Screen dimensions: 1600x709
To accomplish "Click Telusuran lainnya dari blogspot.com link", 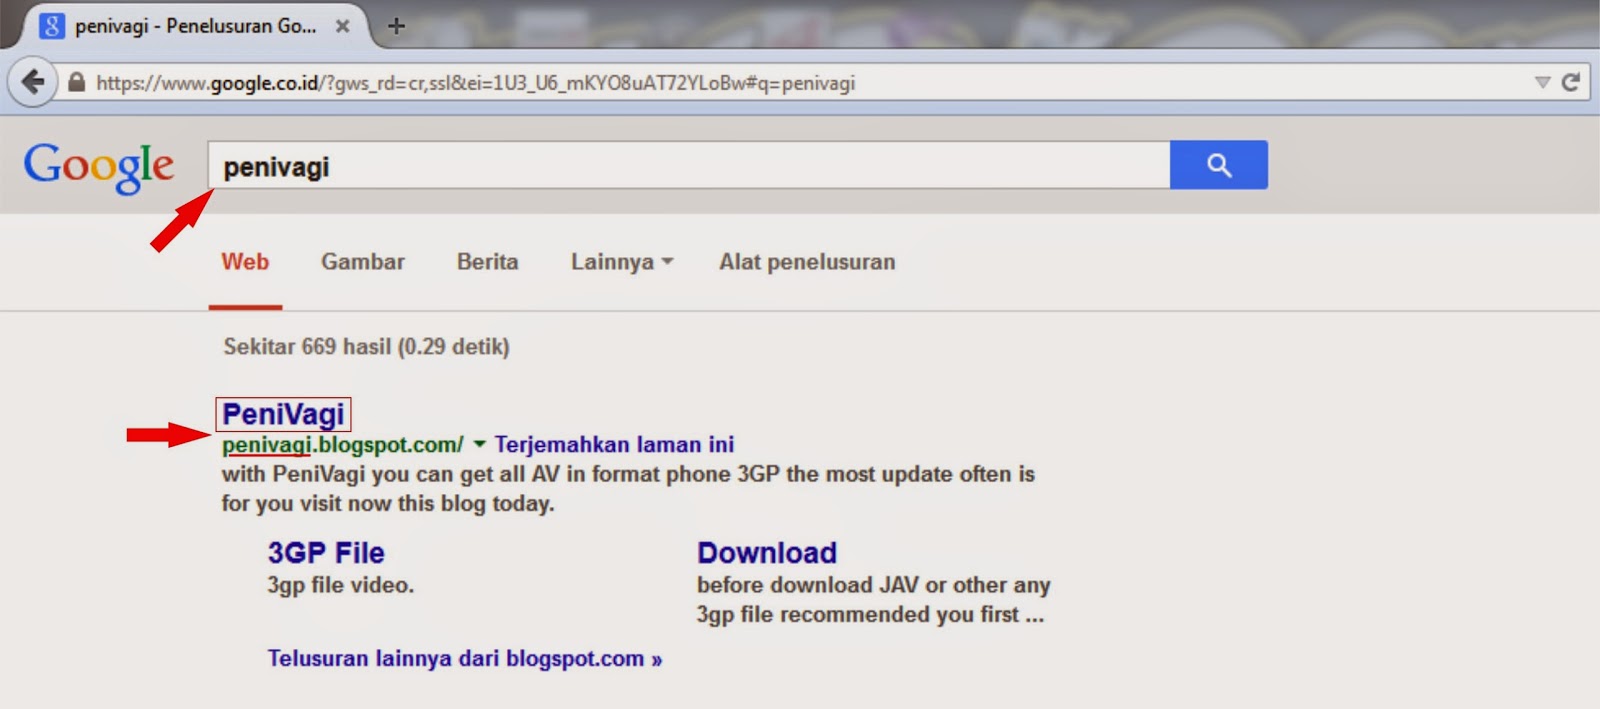I will pyautogui.click(x=465, y=659).
